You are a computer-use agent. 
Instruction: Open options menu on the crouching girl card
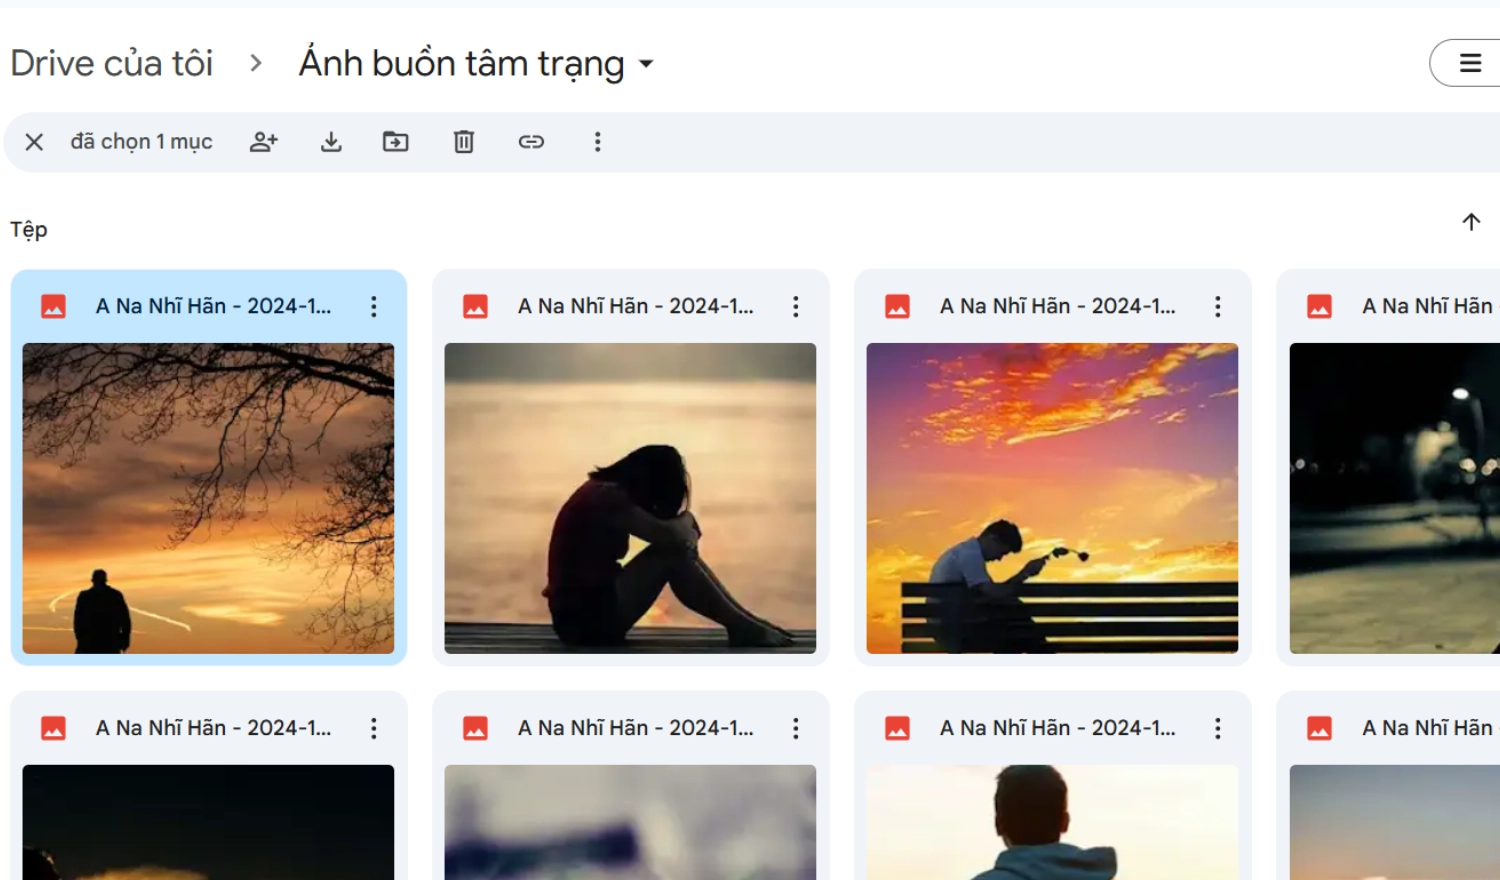point(796,307)
